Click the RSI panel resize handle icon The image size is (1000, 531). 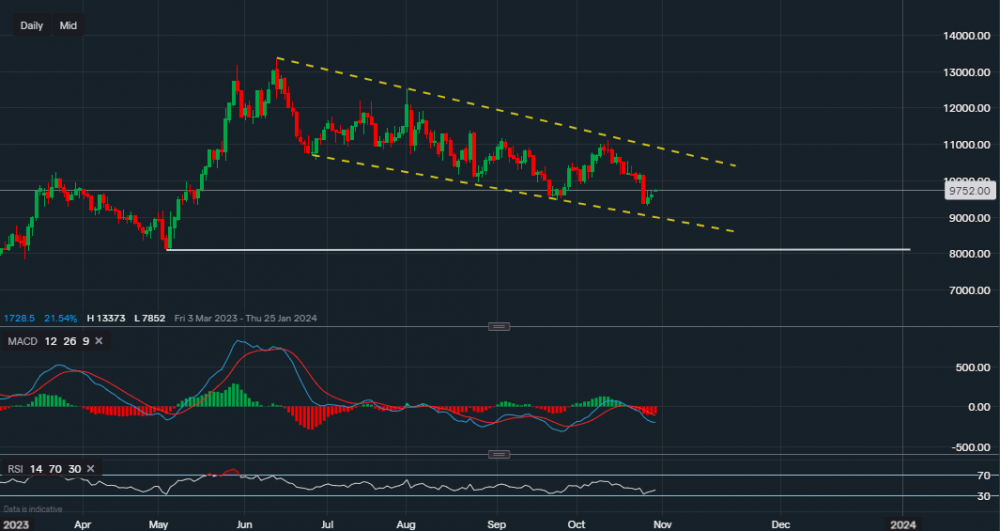pyautogui.click(x=499, y=455)
